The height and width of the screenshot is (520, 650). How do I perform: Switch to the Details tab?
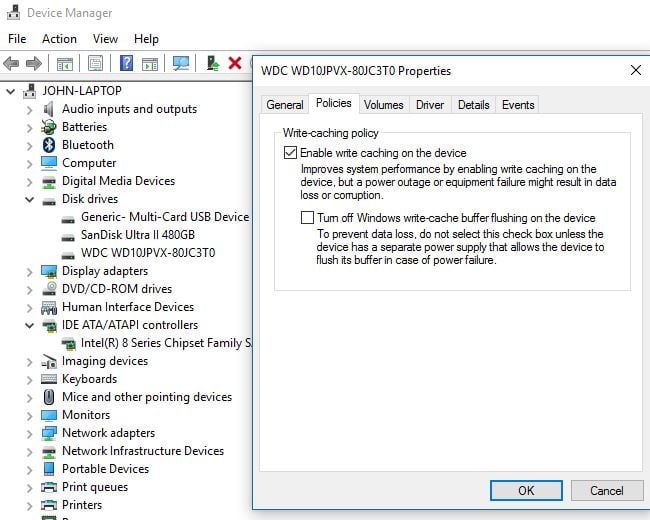point(473,104)
